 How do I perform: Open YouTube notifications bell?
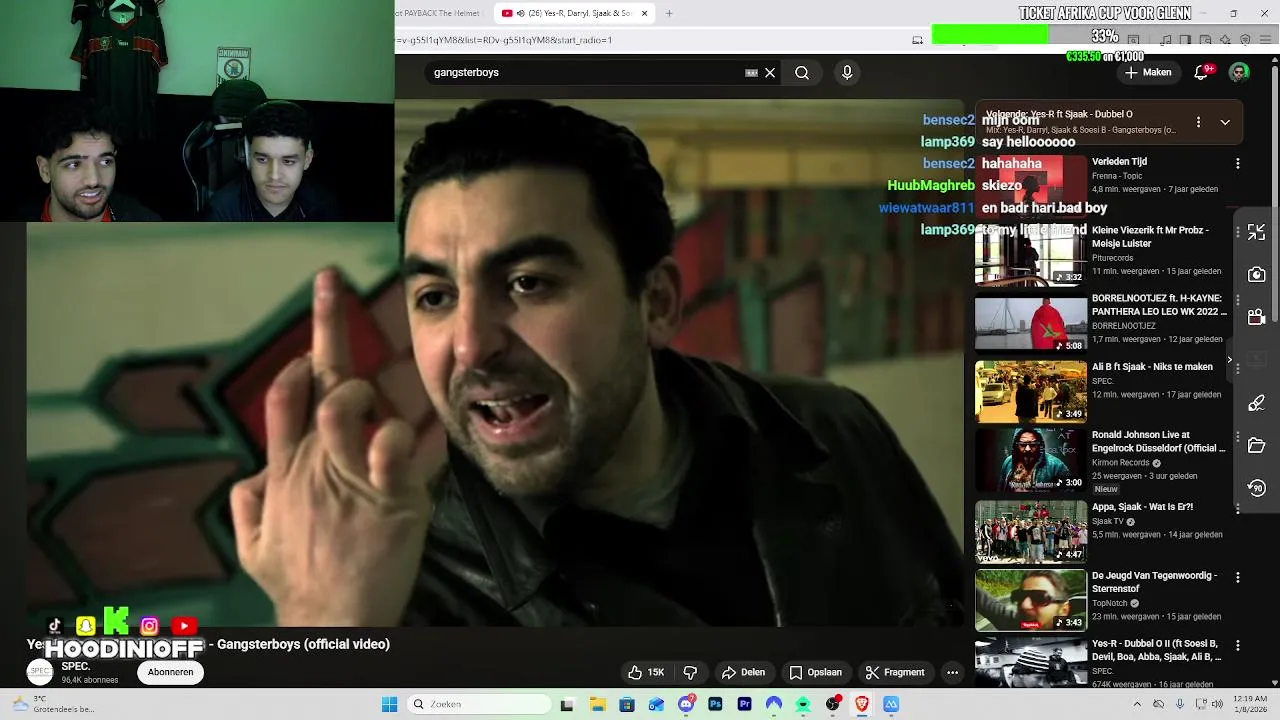[x=1202, y=72]
